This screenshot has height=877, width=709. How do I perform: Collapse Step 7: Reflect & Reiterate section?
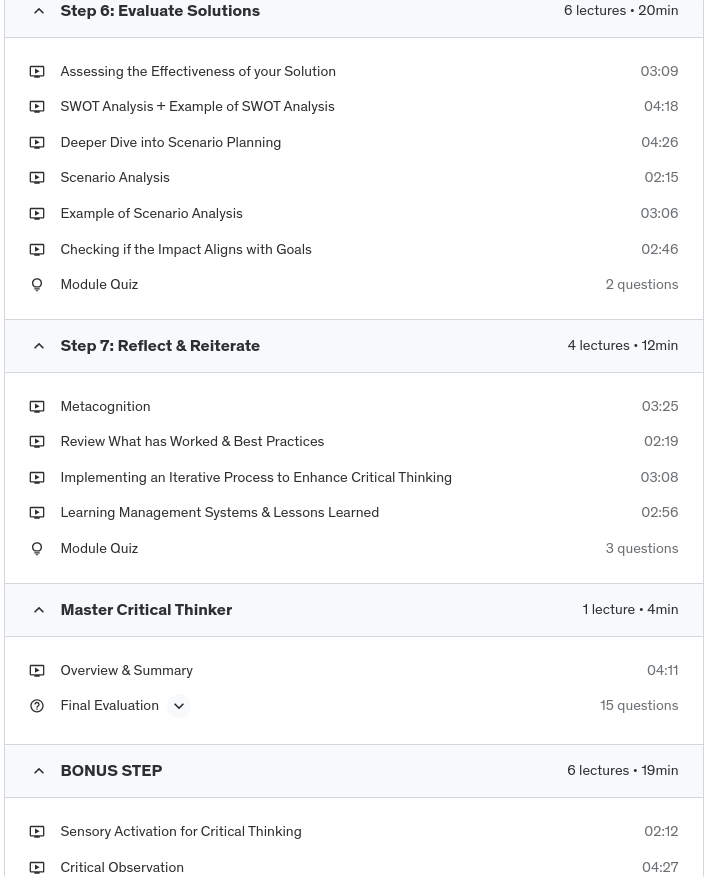click(39, 346)
